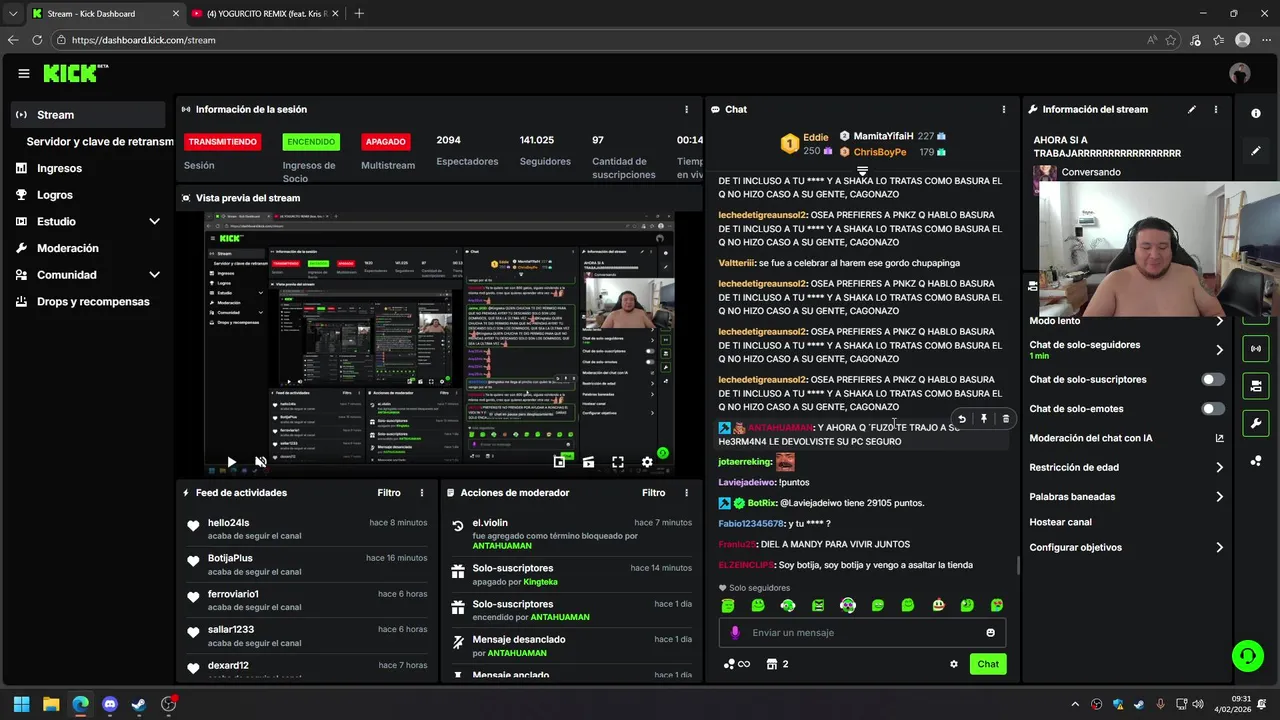Open picture-in-picture on stream preview
Image resolution: width=1280 pixels, height=720 pixels.
pos(559,462)
